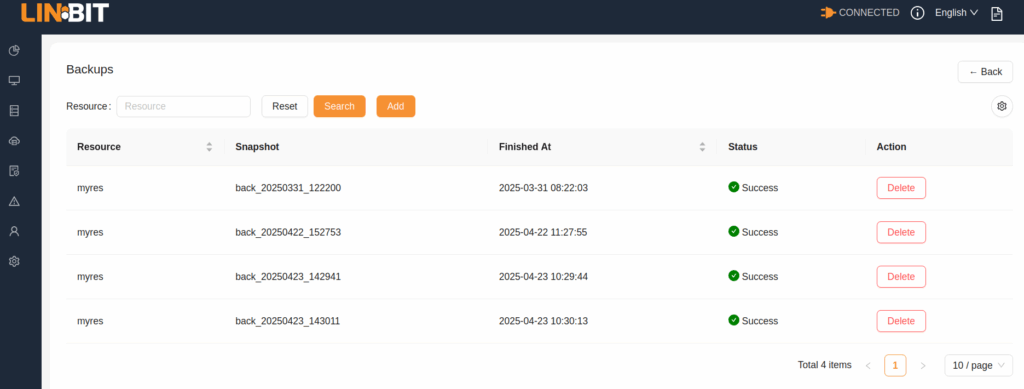Open the 10 / page size dropdown
1024x389 pixels.
pos(978,366)
